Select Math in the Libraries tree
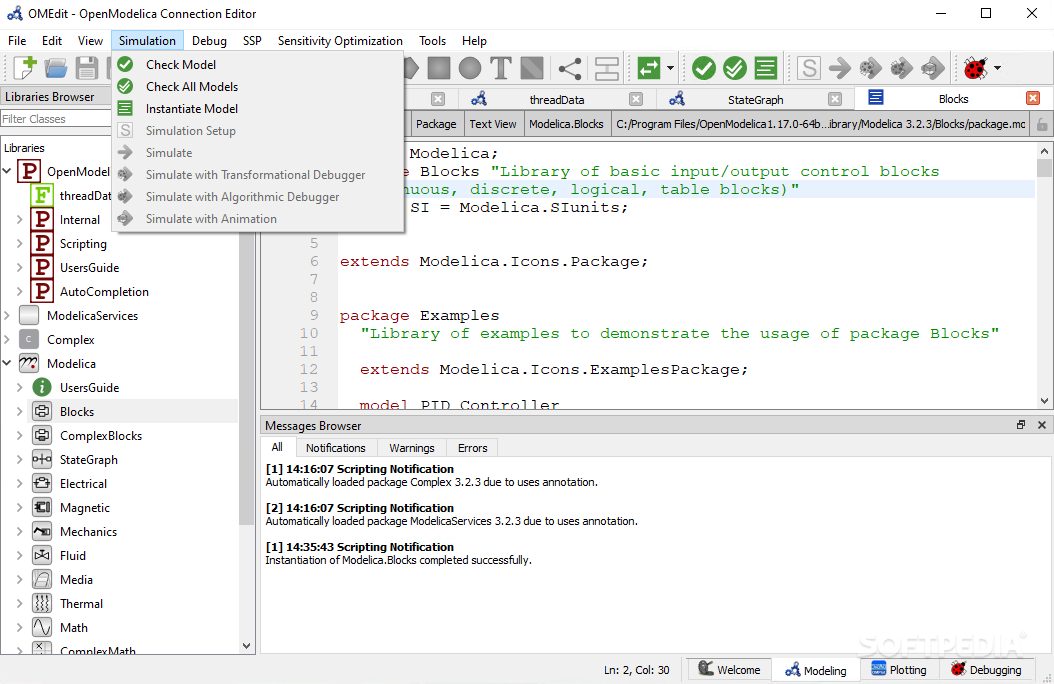The image size is (1054, 684). (74, 628)
